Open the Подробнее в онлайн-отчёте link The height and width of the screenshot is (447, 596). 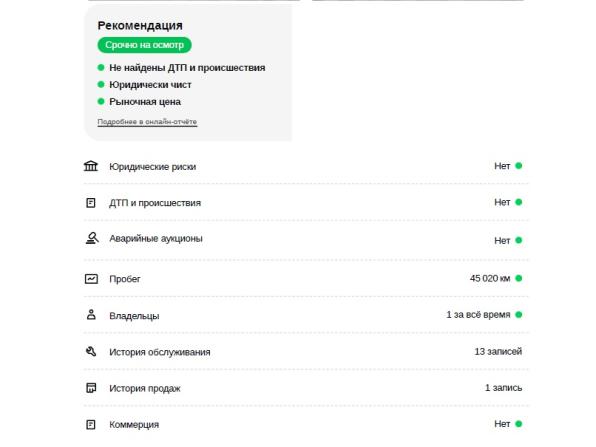(x=147, y=122)
